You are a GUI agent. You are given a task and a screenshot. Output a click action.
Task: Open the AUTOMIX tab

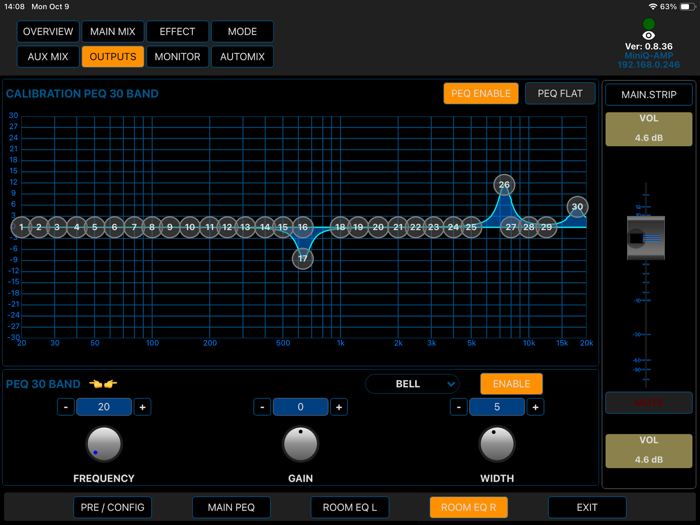242,57
